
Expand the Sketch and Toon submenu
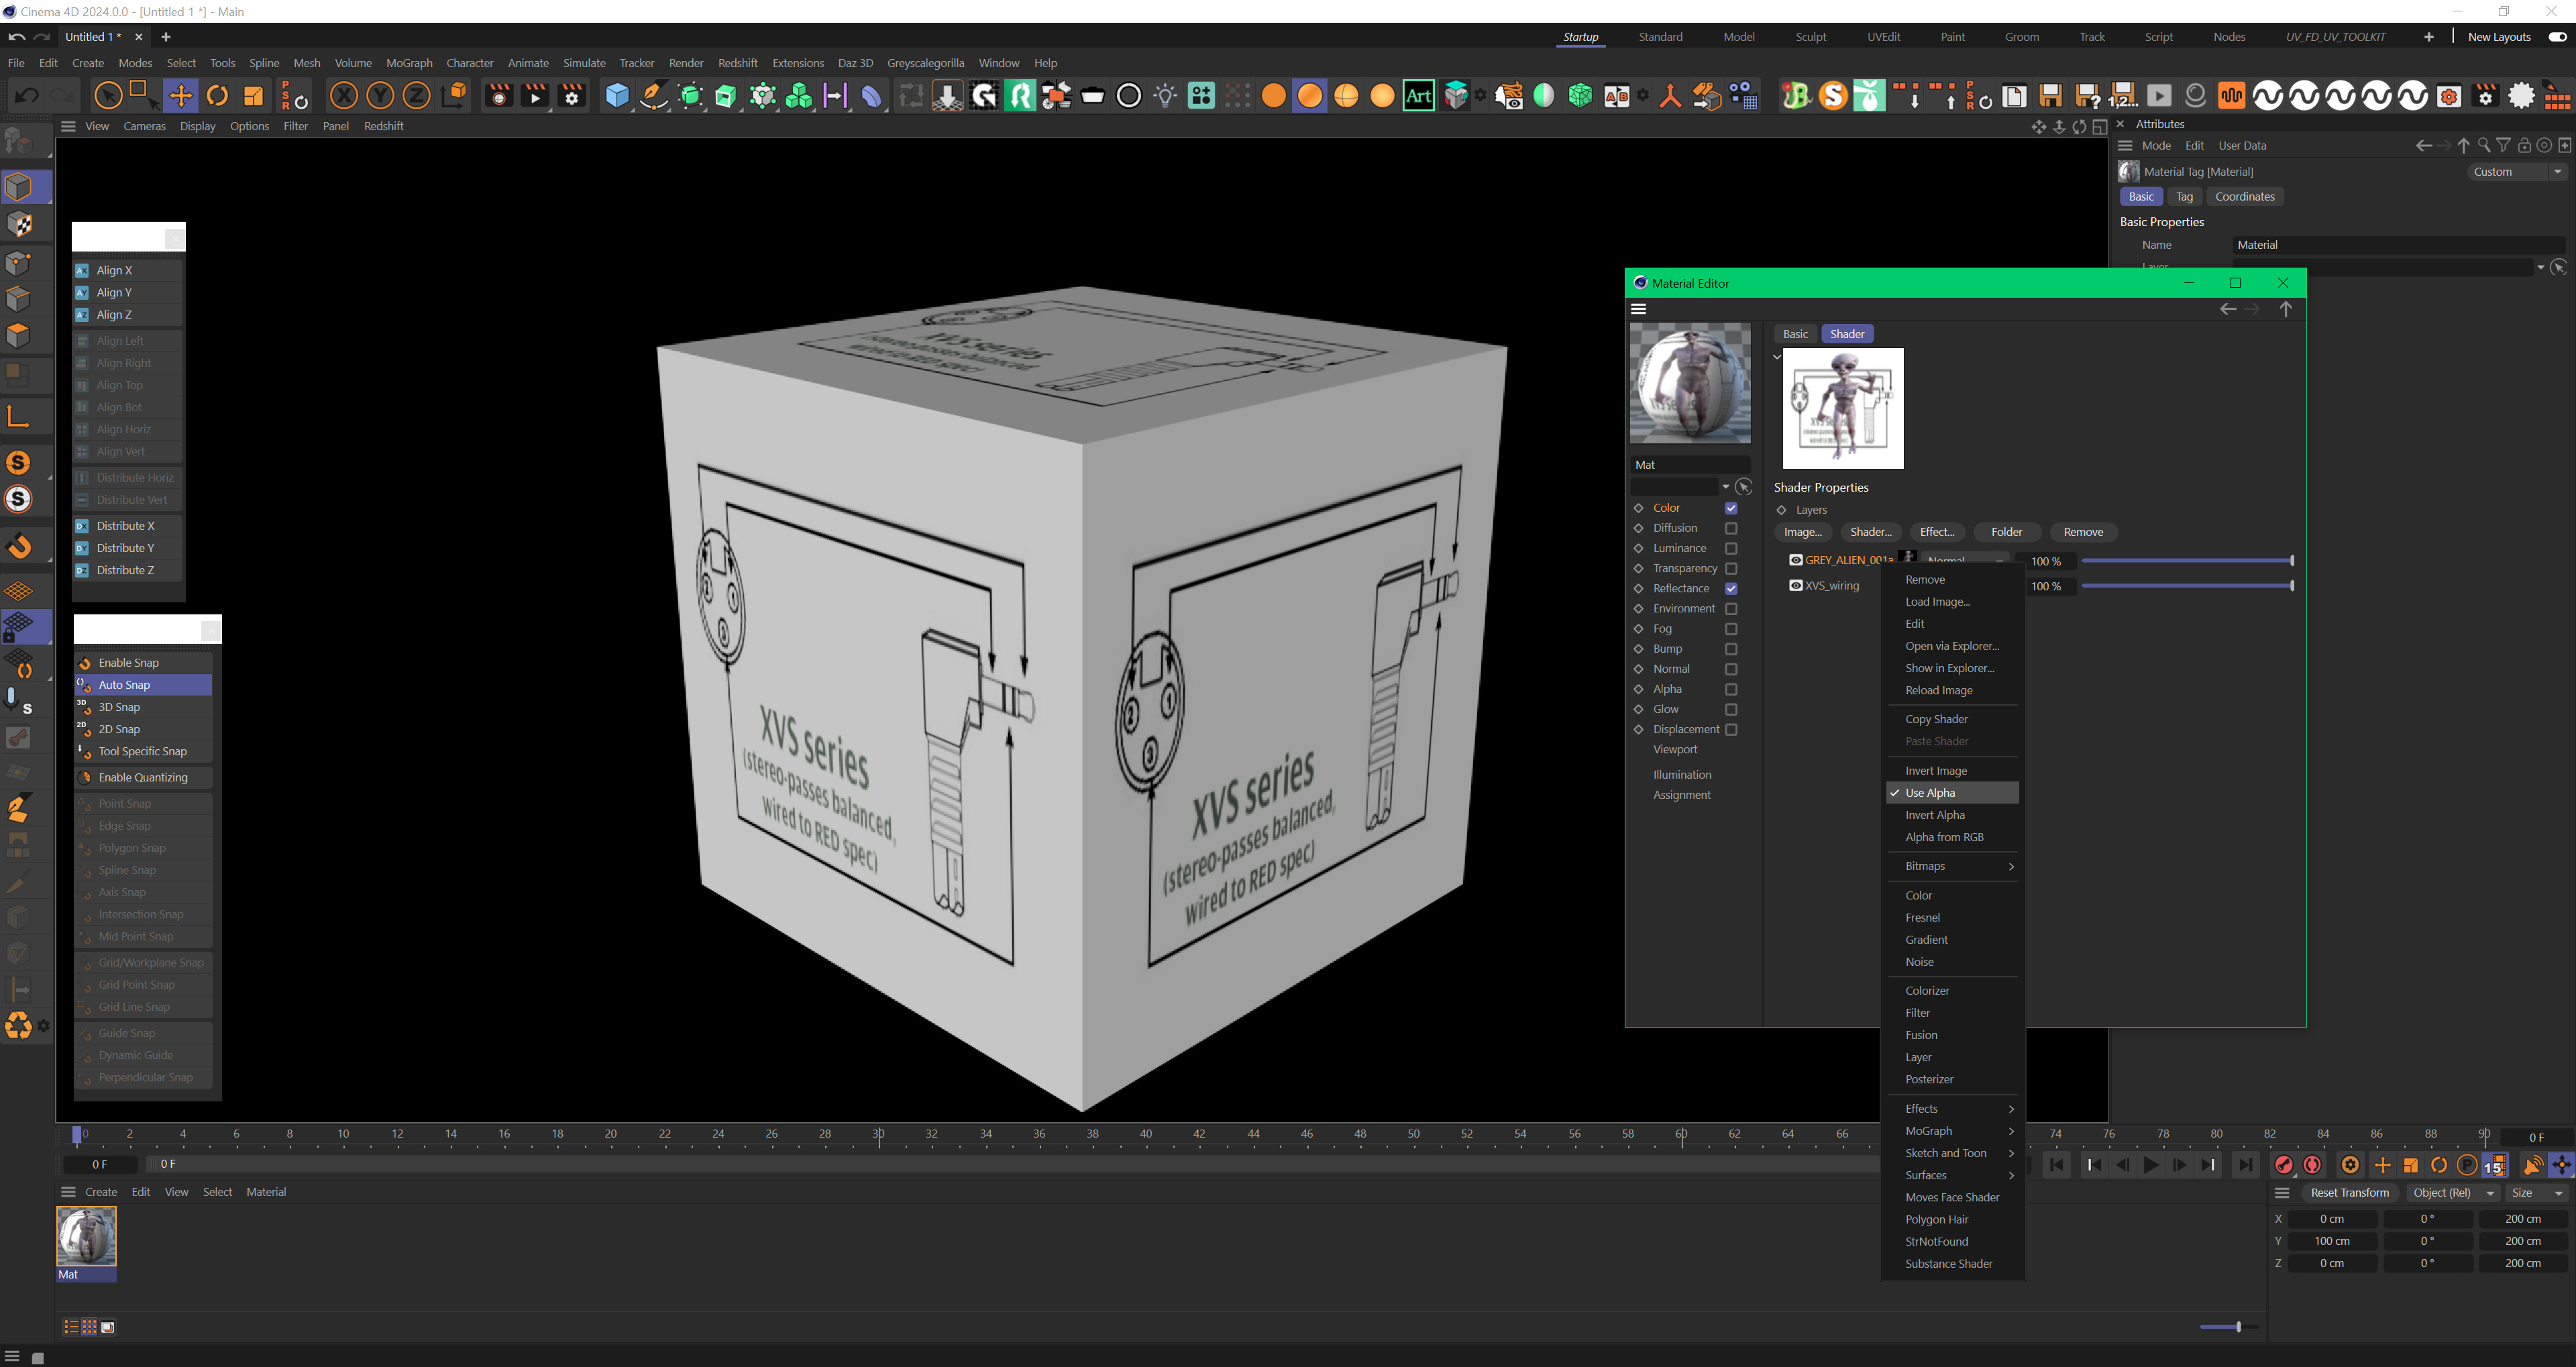pos(1952,1153)
